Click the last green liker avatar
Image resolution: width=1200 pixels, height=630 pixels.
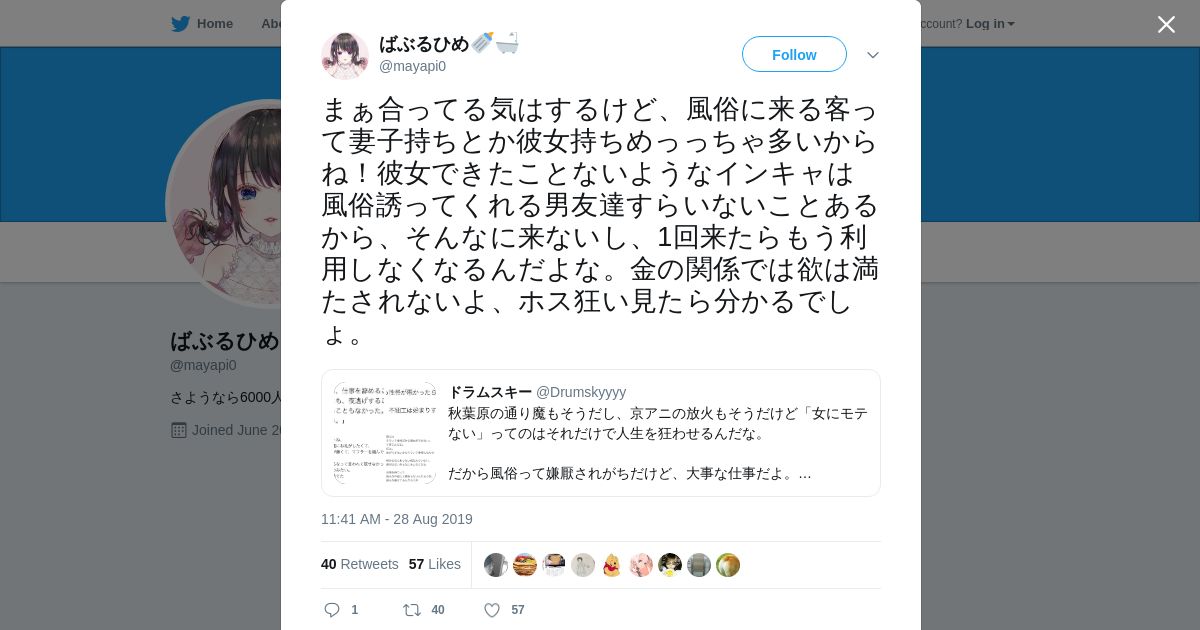tap(728, 565)
